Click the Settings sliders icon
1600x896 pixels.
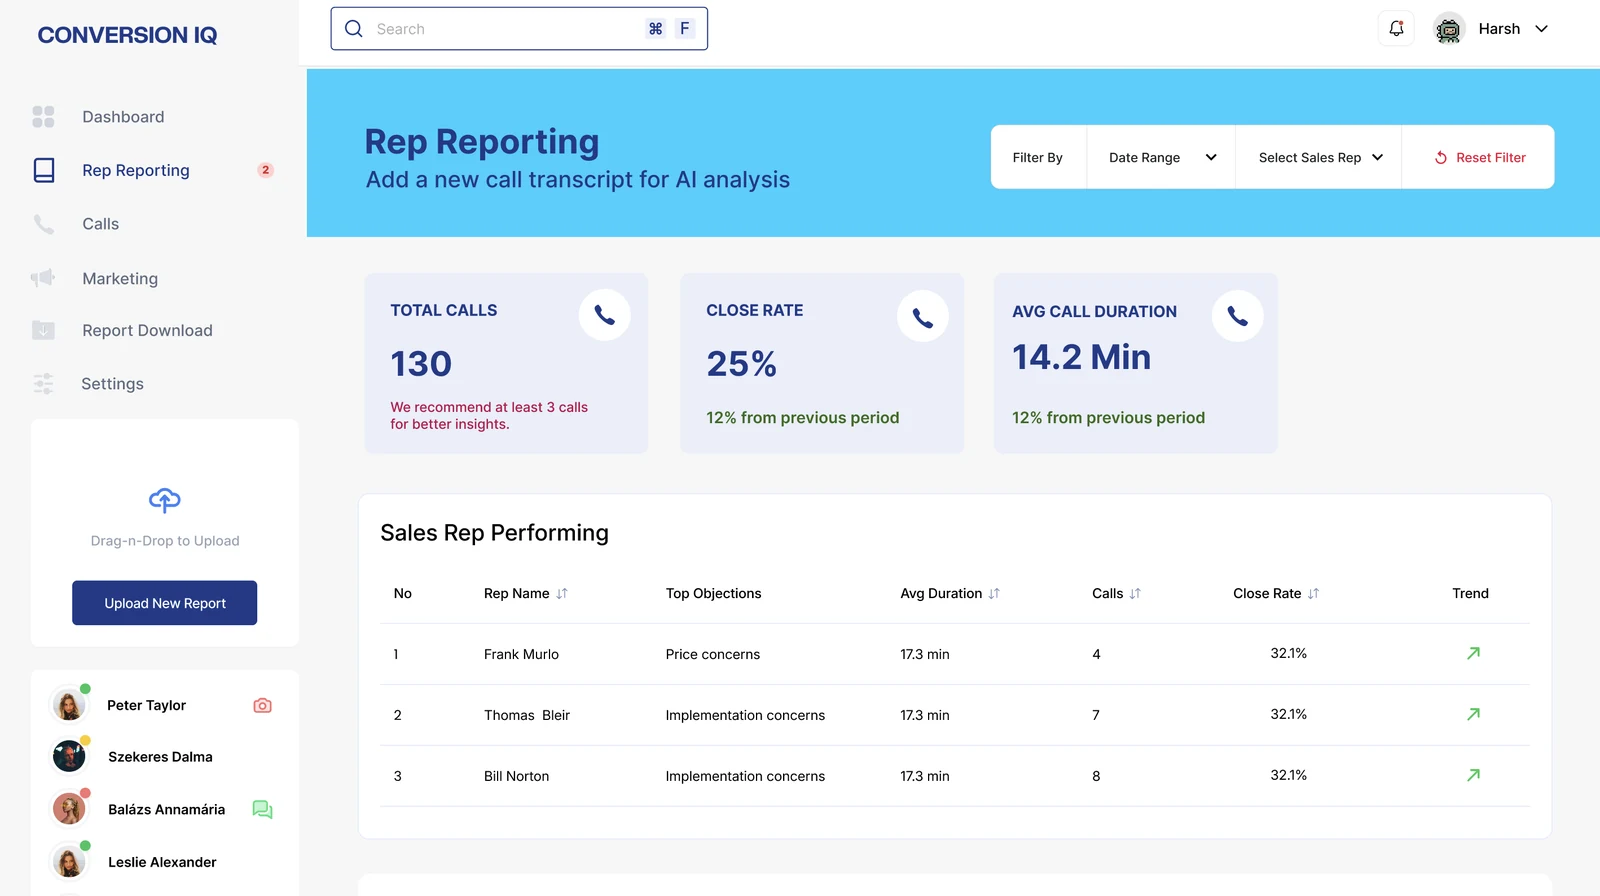[43, 384]
